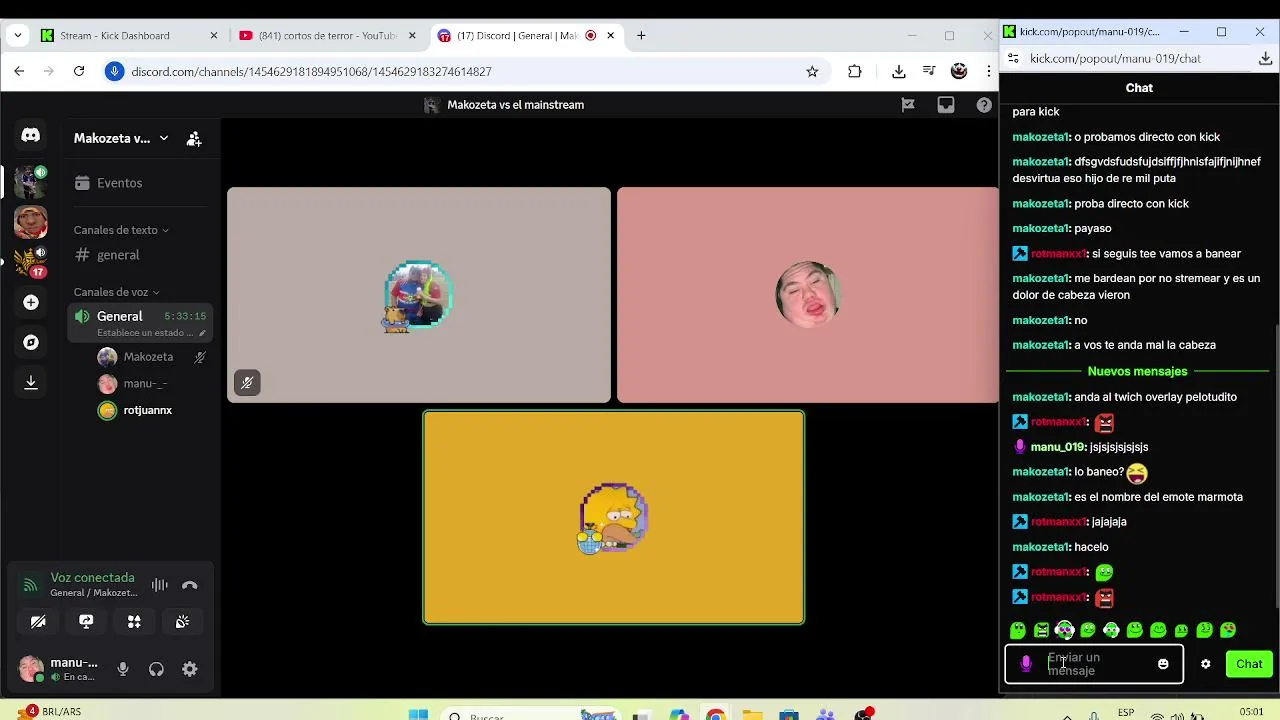Expand the Makozeta server name dropdown
Screen dimensions: 1280x720
[x=121, y=138]
